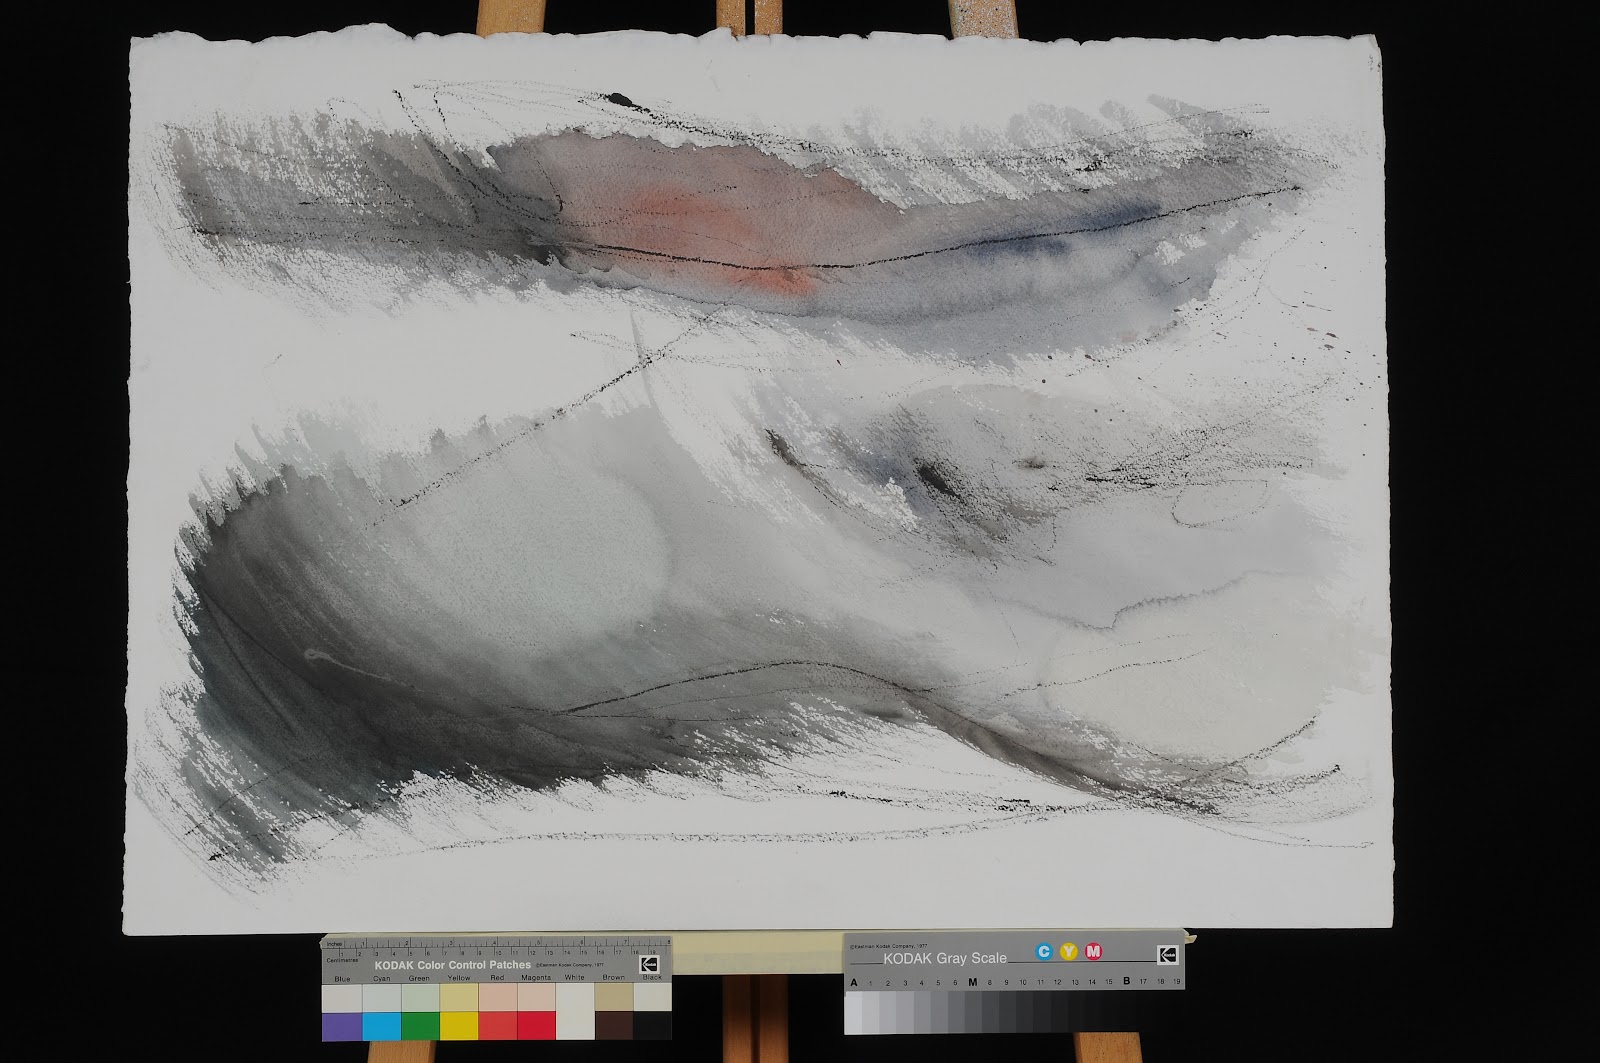Select the solid Black color patch
This screenshot has width=1600, height=1063.
point(652,1026)
